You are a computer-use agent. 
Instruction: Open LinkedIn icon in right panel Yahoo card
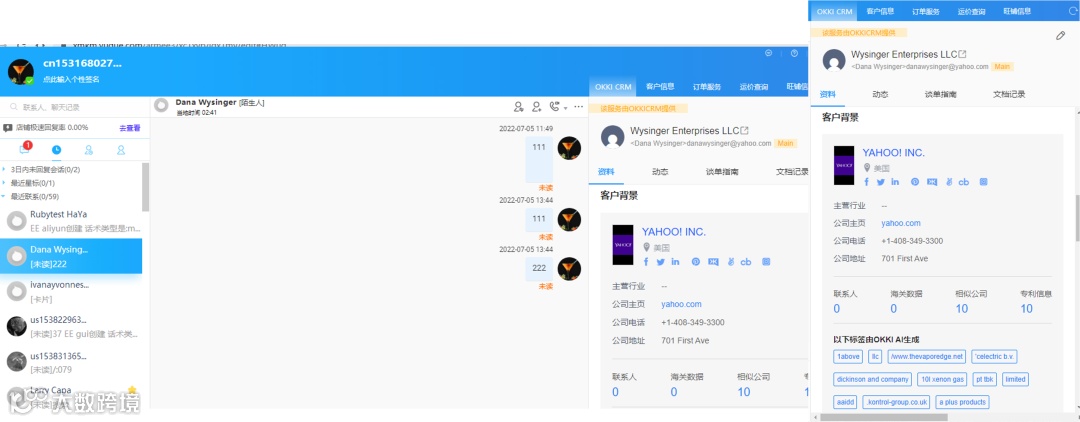click(895, 182)
